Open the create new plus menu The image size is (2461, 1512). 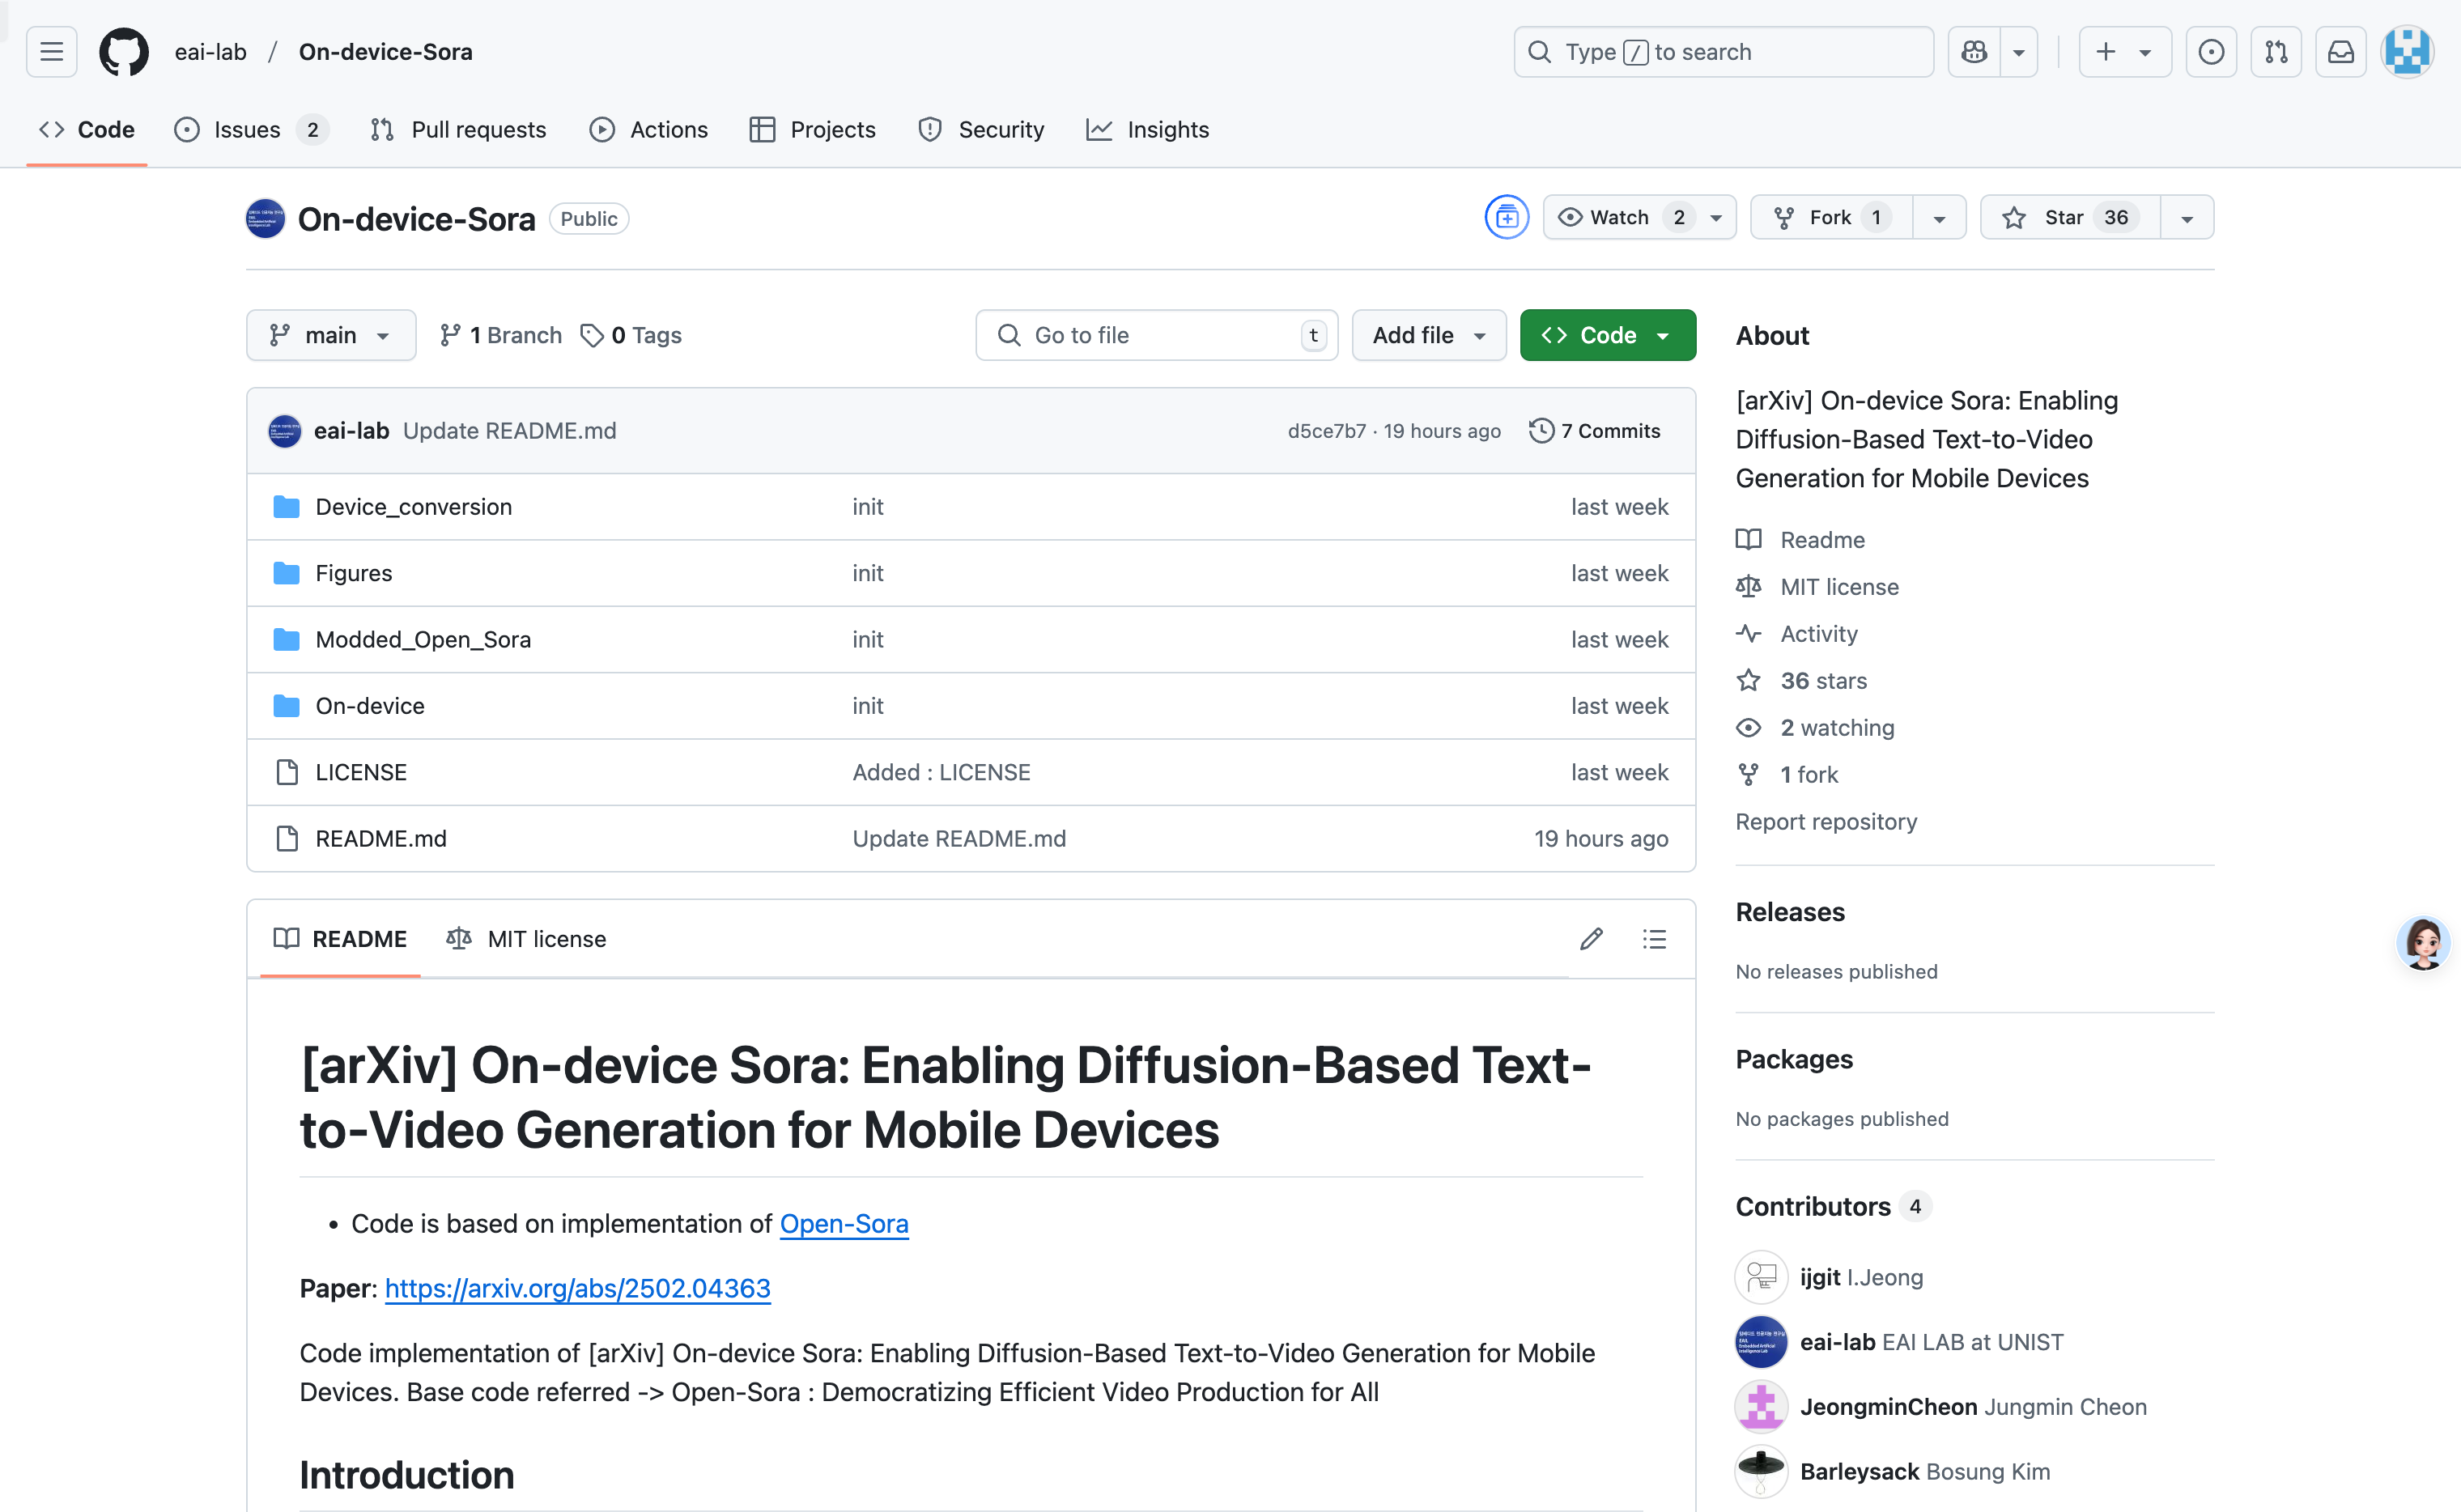[x=2124, y=52]
